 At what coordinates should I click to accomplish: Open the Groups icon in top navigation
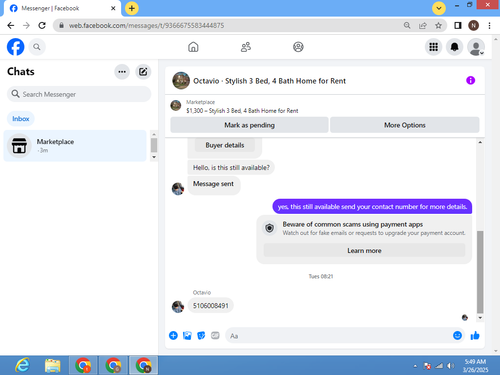[298, 47]
